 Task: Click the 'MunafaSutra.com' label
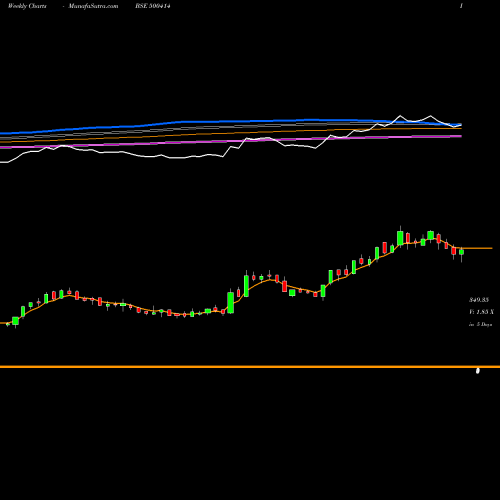(93, 6)
